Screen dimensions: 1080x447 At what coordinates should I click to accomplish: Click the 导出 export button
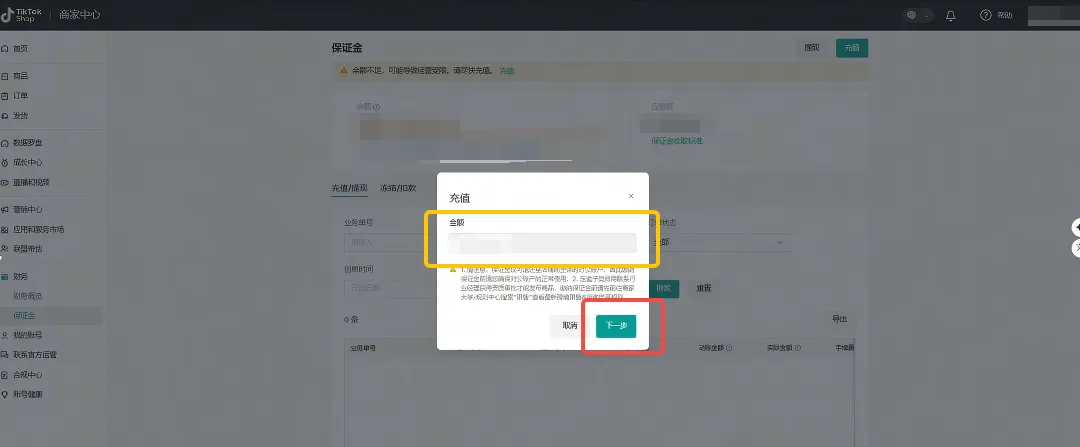coord(840,320)
